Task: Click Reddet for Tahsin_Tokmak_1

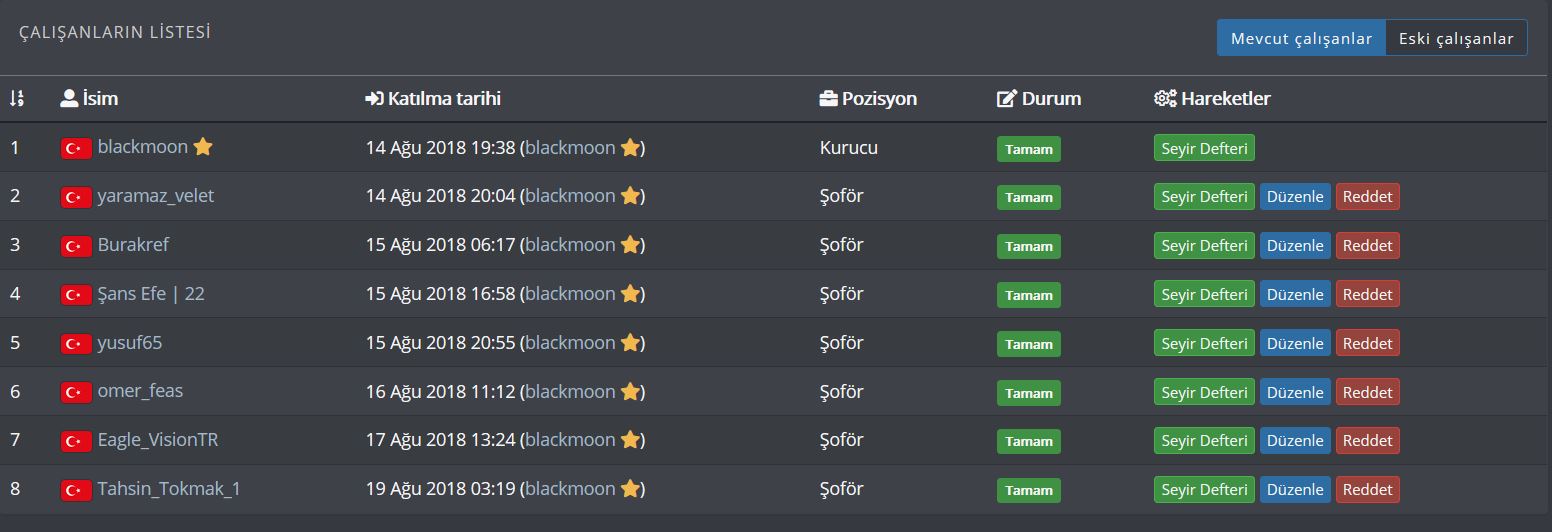Action: click(x=1367, y=490)
